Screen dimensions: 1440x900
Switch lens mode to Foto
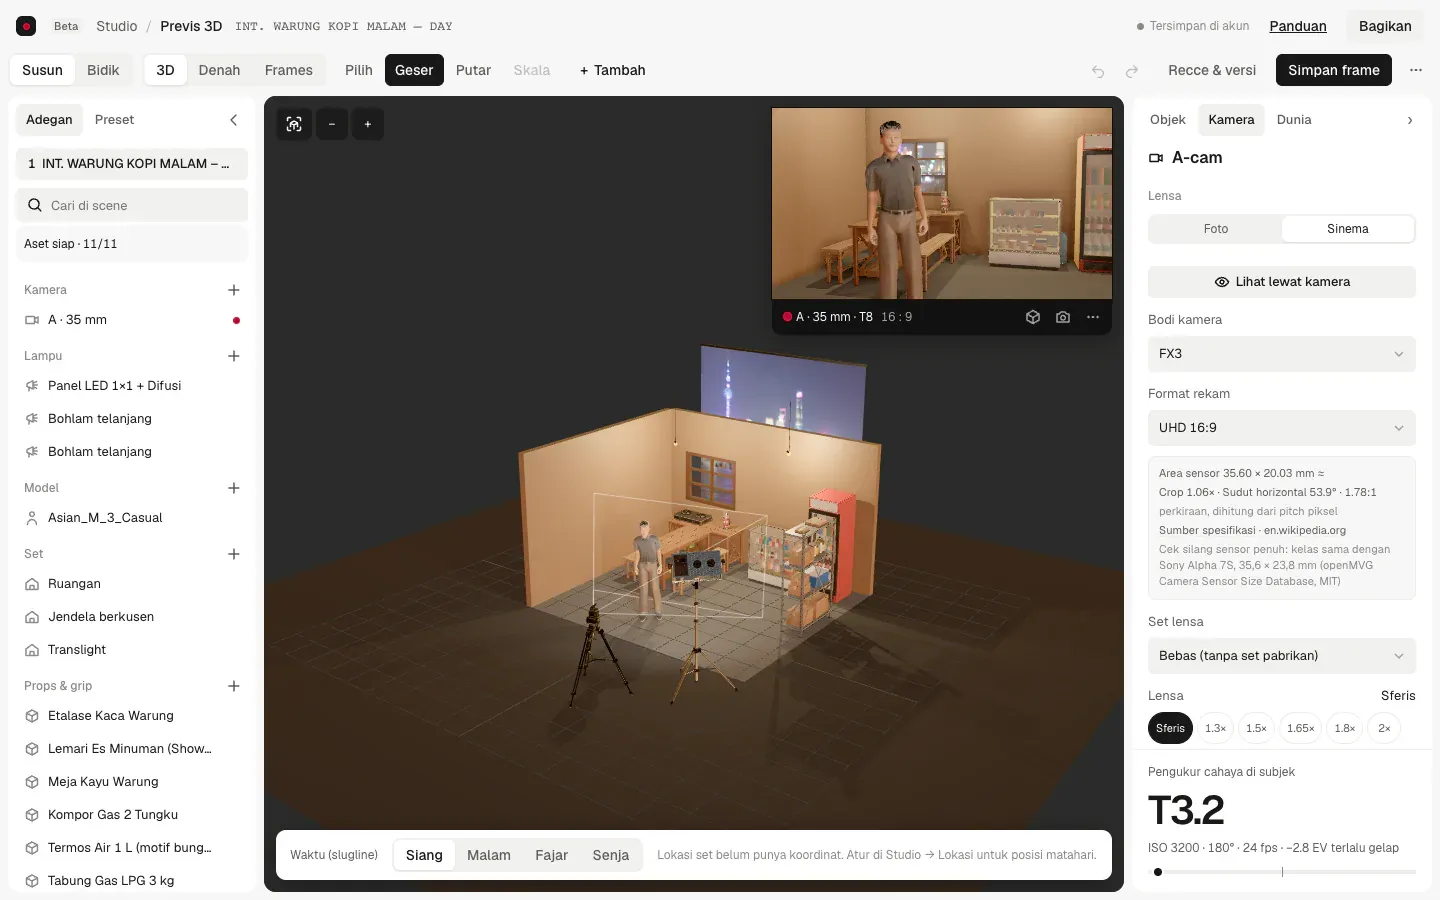(x=1216, y=229)
